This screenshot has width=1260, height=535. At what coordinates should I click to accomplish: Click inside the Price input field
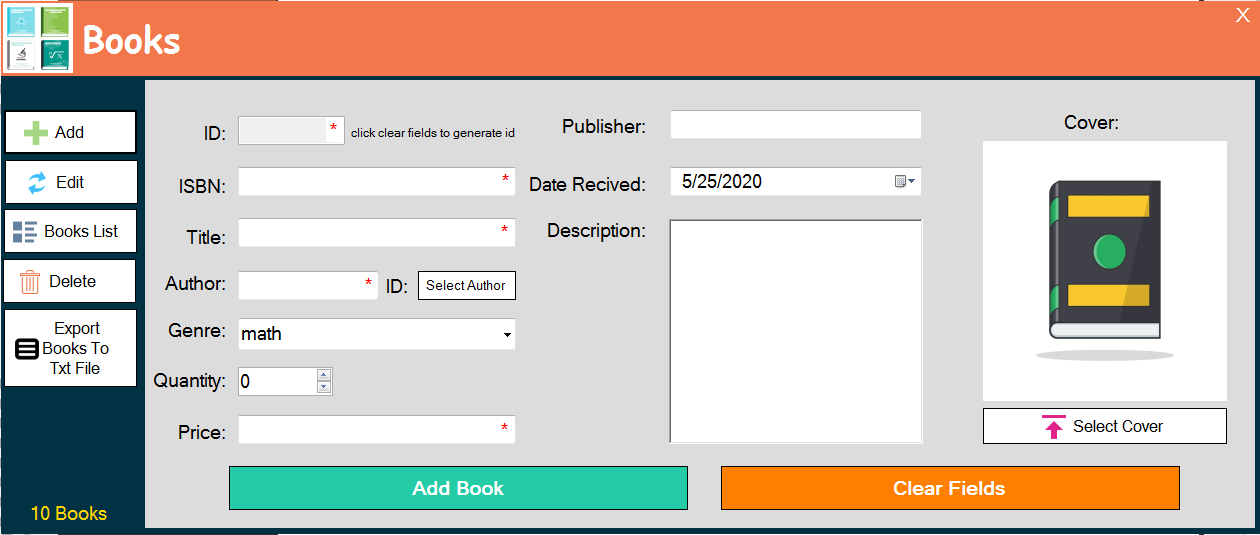377,430
